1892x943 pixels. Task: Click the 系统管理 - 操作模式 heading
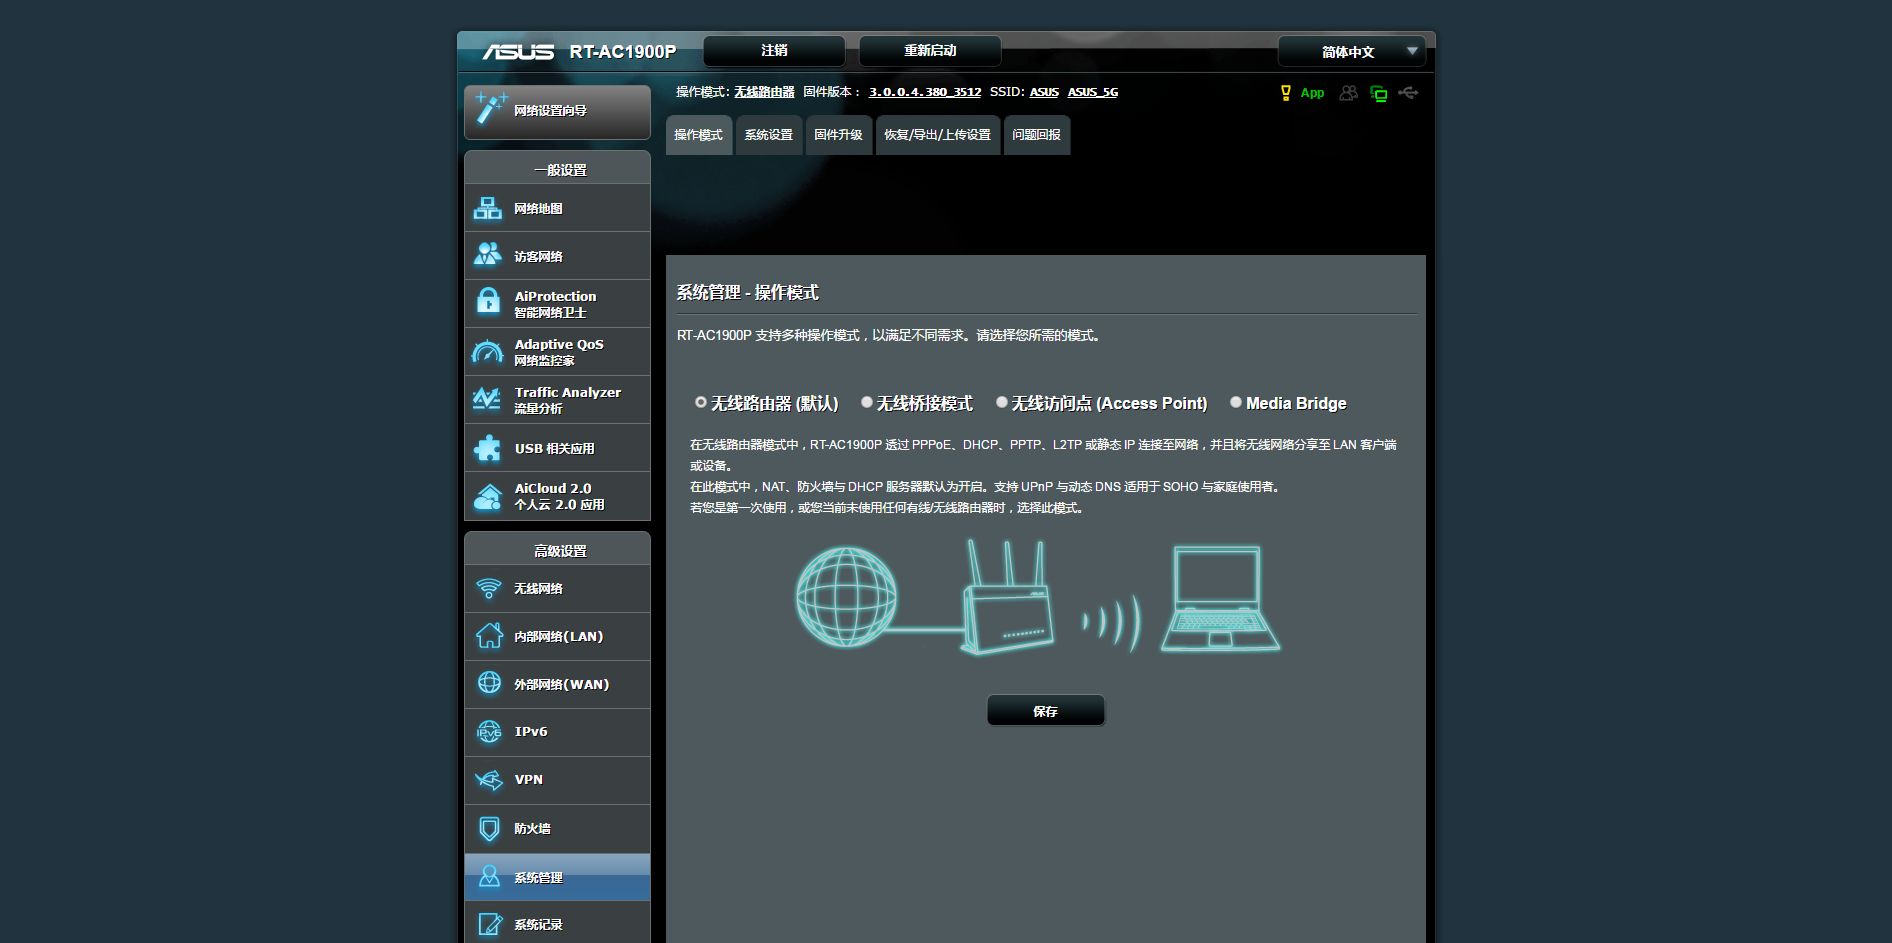point(747,292)
